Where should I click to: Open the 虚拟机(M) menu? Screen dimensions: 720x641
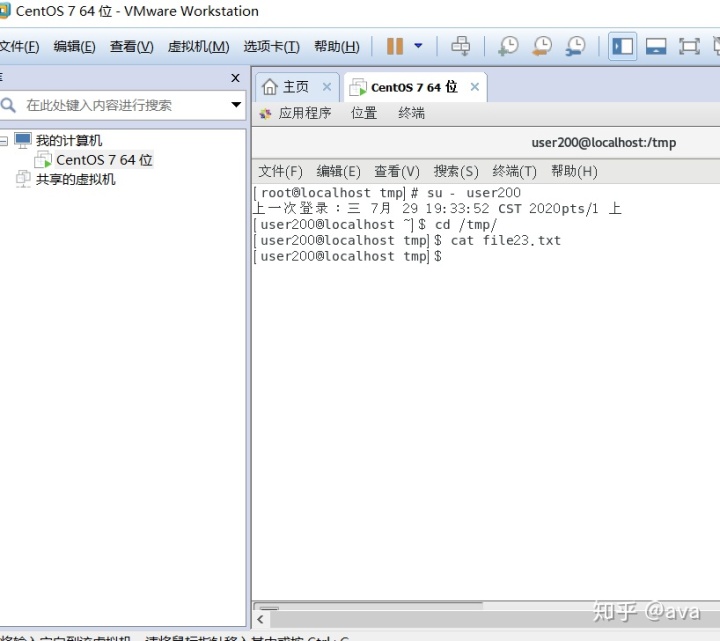click(198, 46)
